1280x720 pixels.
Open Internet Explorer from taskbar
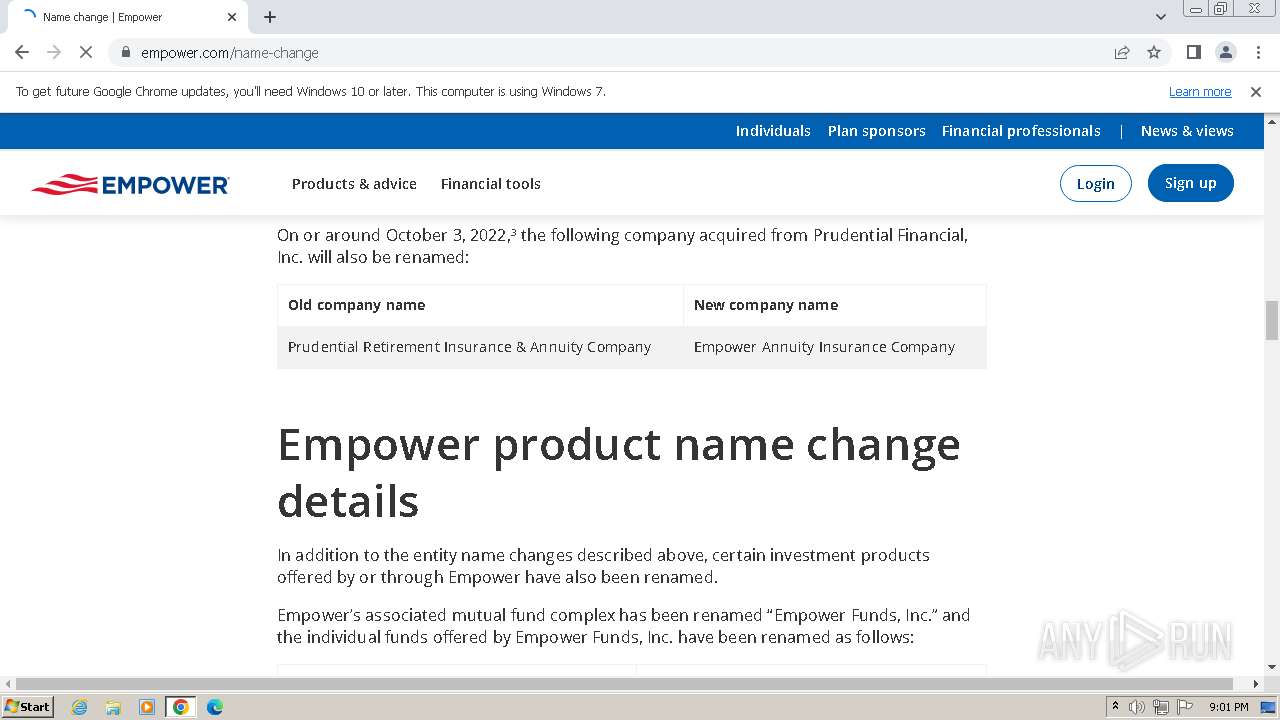[x=79, y=707]
